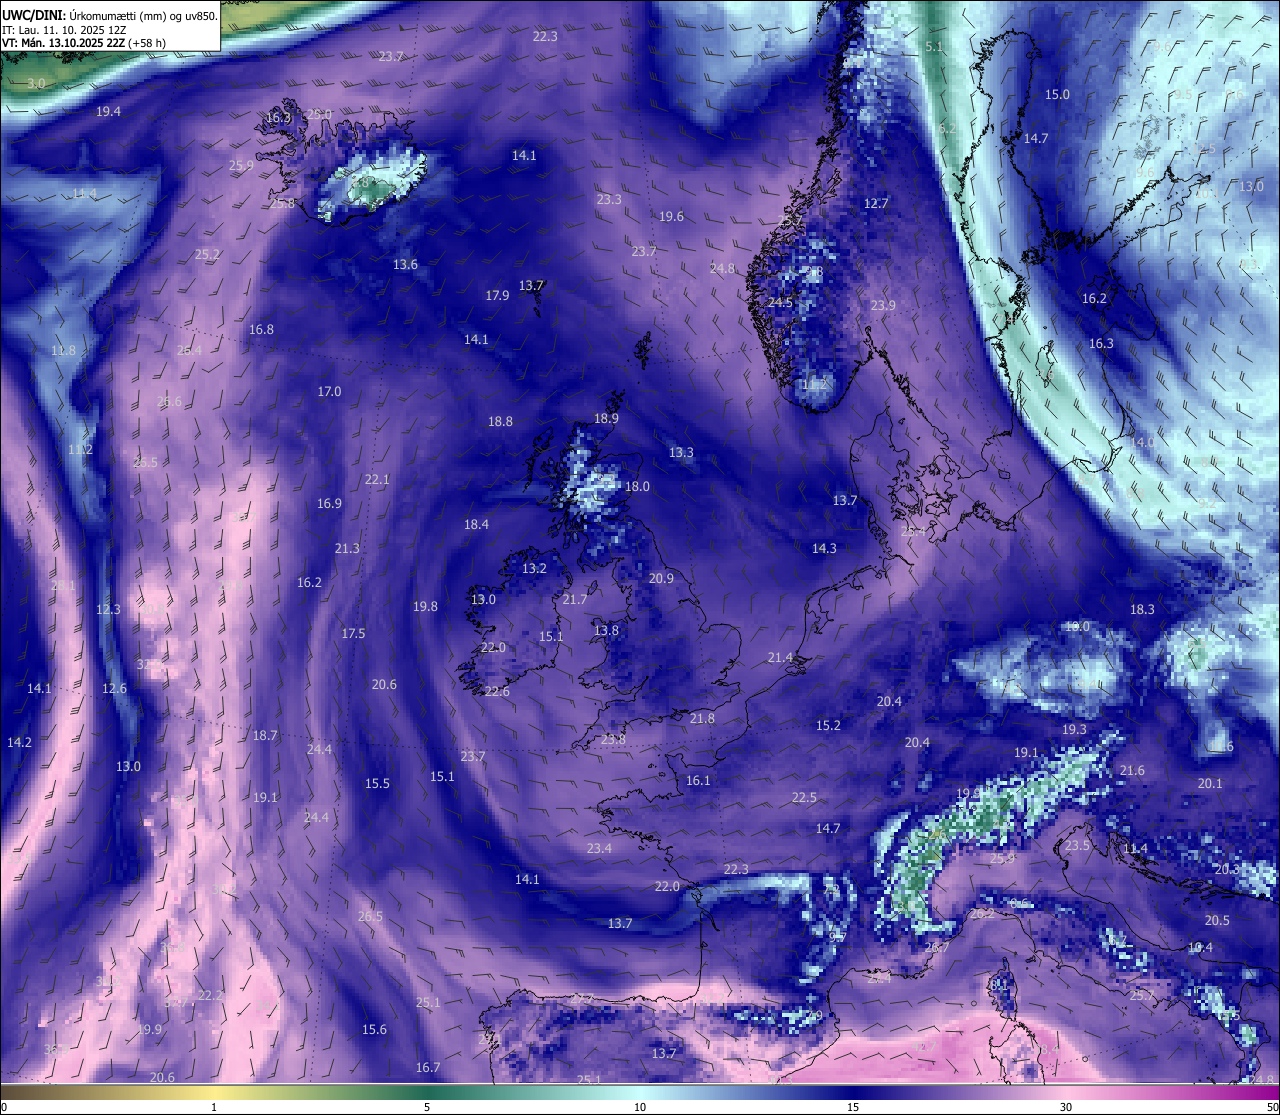Click the map value '23.9'
1280x1115 pixels.
point(883,306)
